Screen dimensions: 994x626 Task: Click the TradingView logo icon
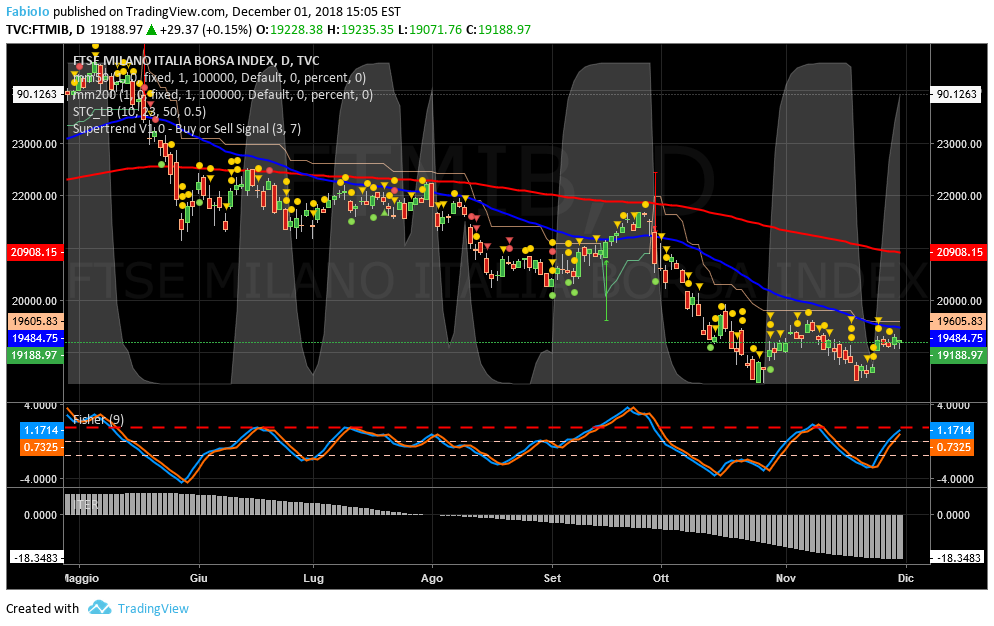pos(99,608)
